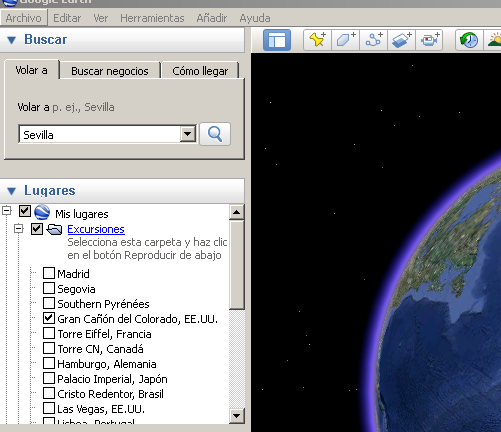Uncheck the Excursiones folder checkbox
The width and height of the screenshot is (501, 432).
[x=37, y=229]
